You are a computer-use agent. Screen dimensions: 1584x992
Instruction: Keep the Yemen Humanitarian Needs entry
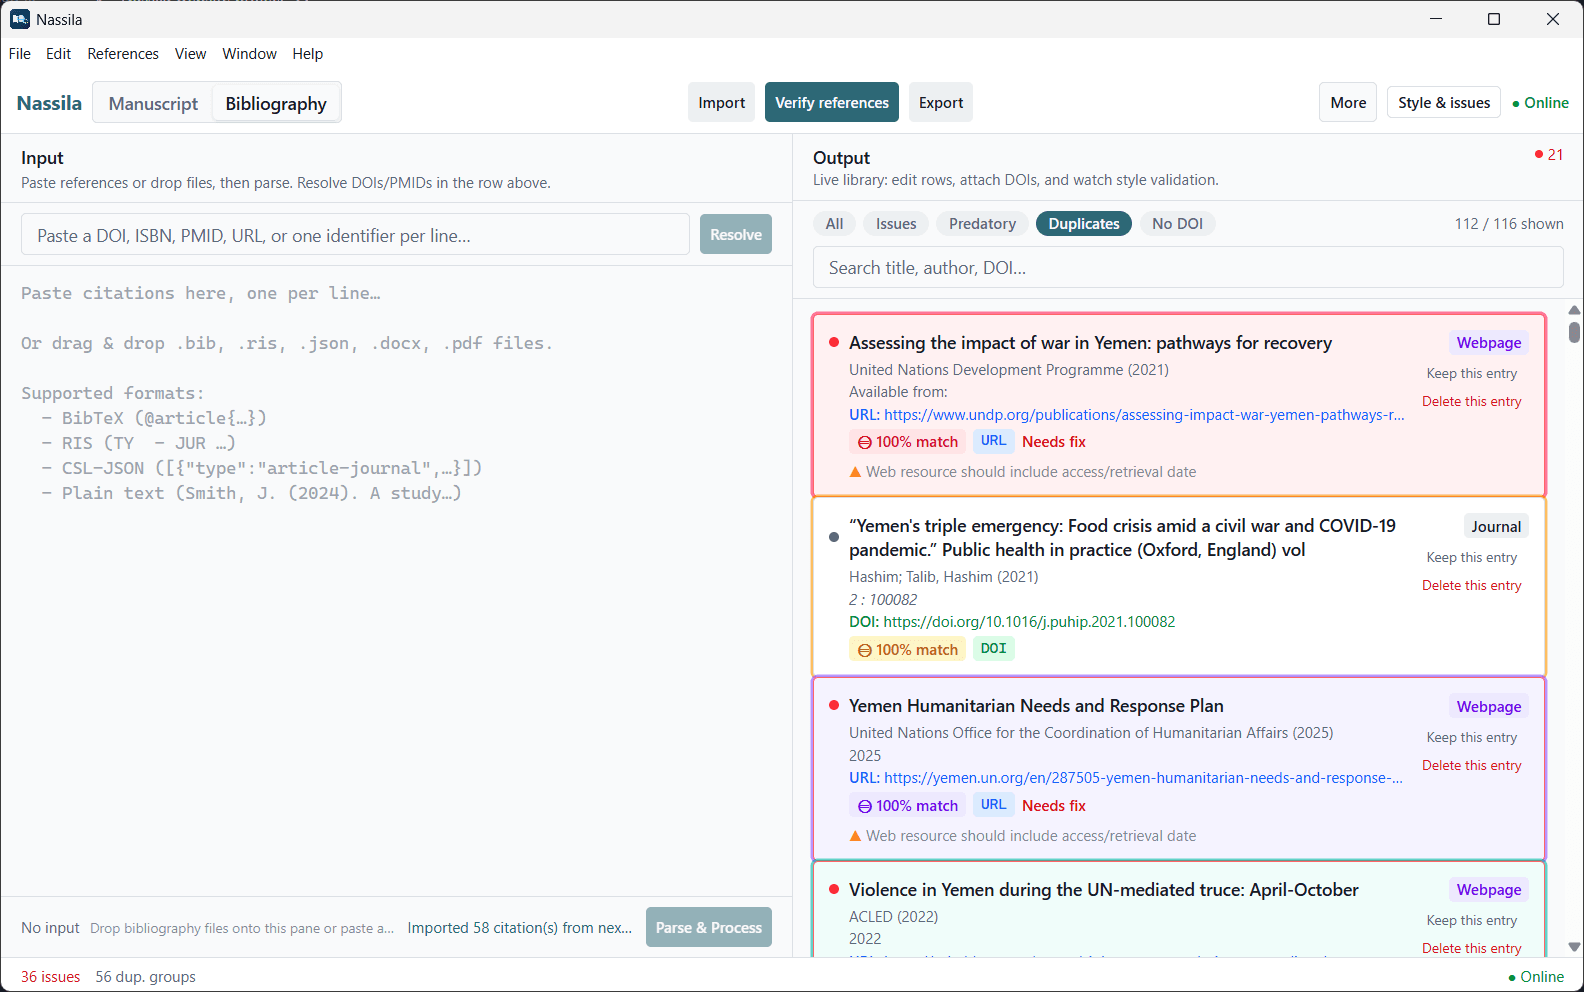click(x=1472, y=737)
